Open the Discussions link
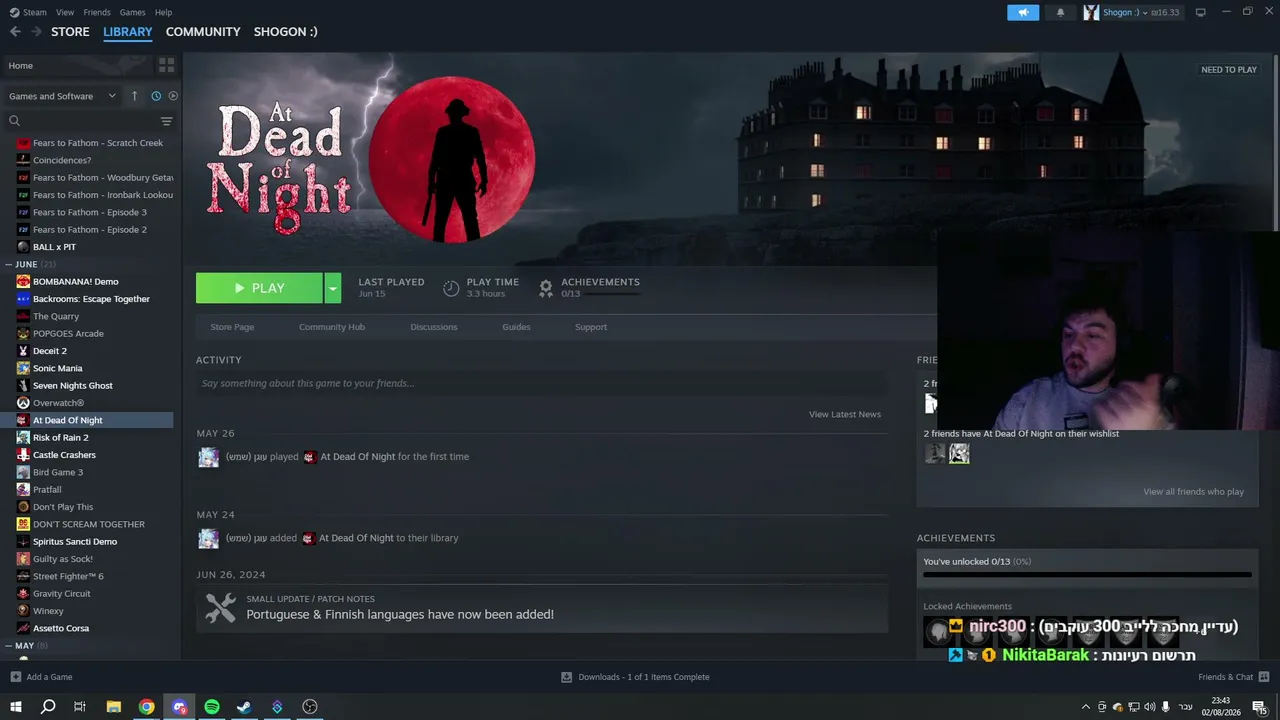This screenshot has width=1280, height=720. [x=433, y=327]
